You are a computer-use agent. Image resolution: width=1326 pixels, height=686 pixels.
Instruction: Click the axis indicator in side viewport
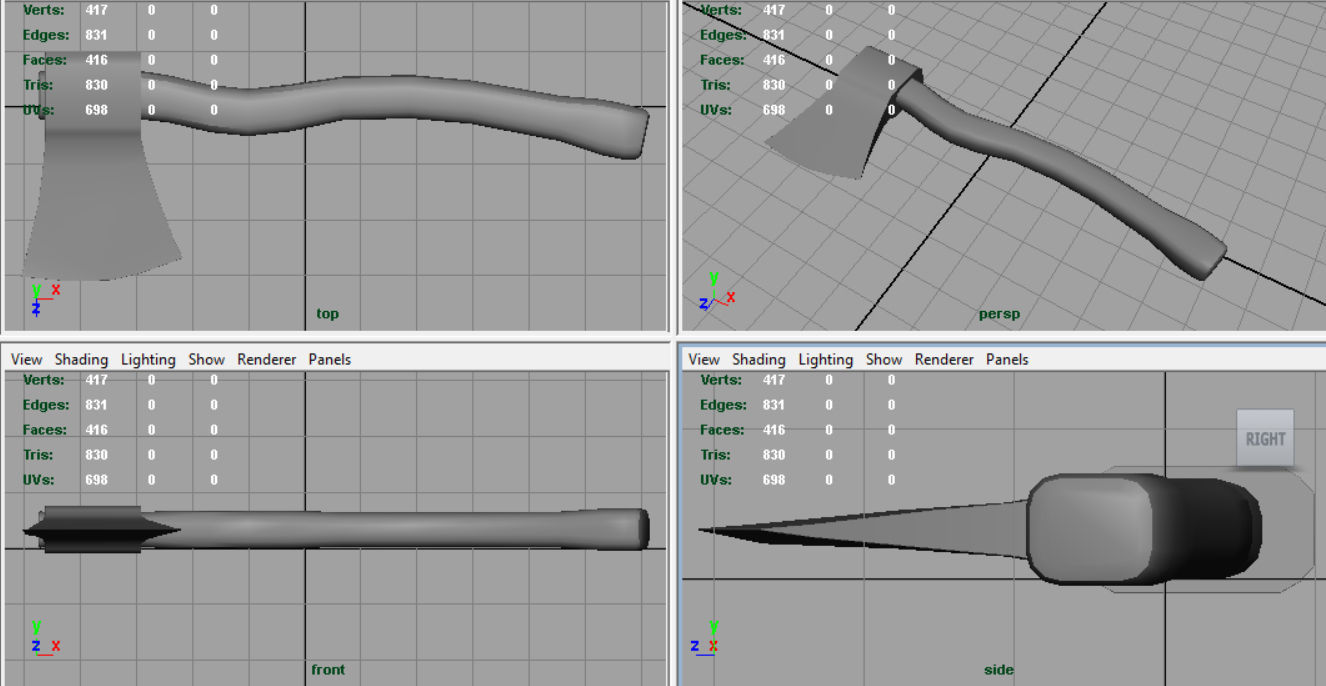tap(706, 637)
